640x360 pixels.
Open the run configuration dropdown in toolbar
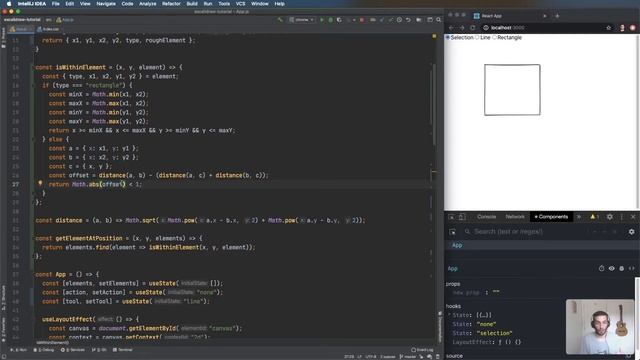tap(302, 20)
